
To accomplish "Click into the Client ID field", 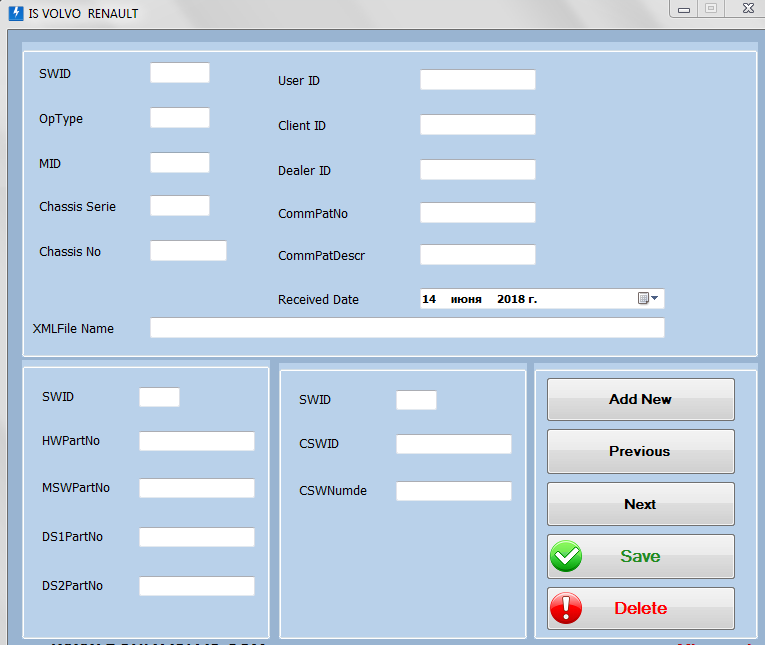I will 477,125.
